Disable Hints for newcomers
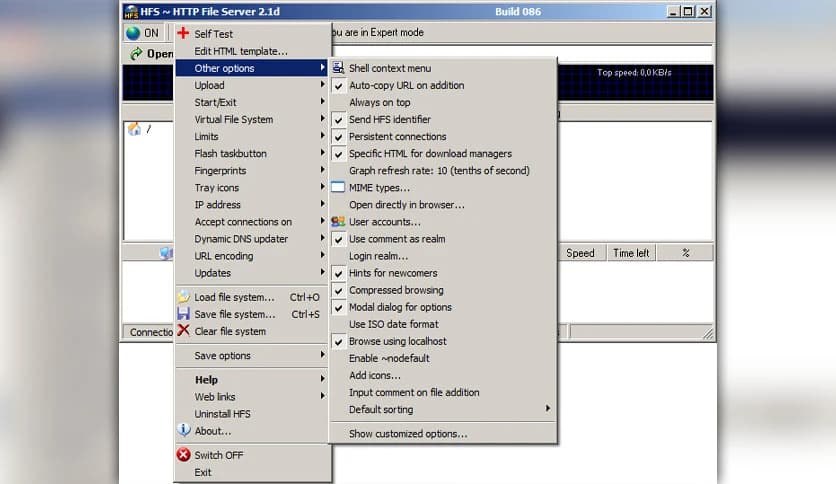 coord(443,273)
